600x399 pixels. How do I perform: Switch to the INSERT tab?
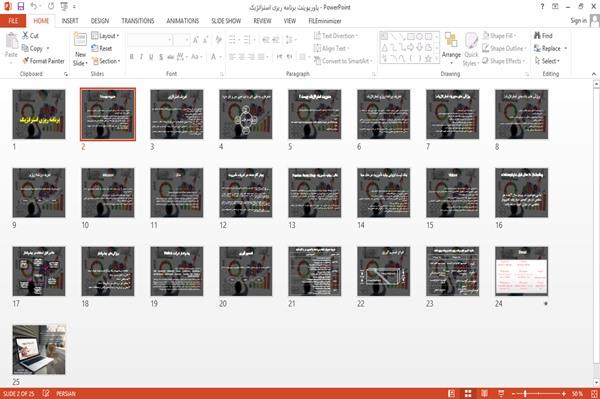[x=70, y=21]
